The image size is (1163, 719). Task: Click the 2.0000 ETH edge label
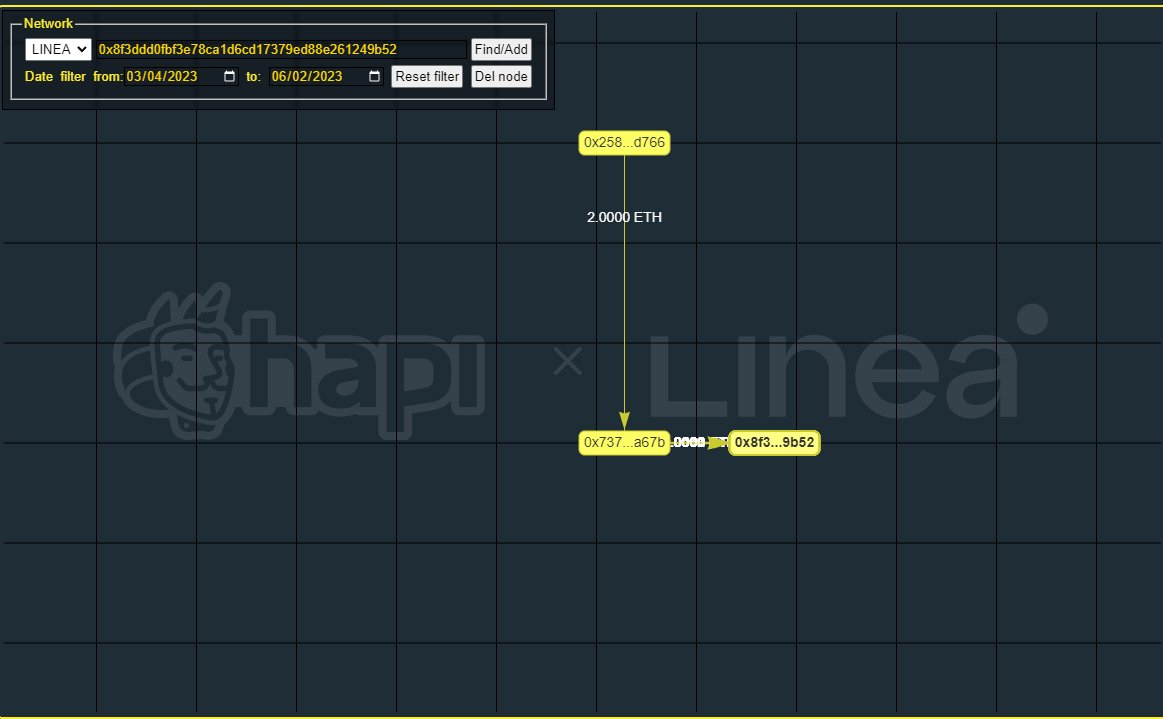coord(624,217)
